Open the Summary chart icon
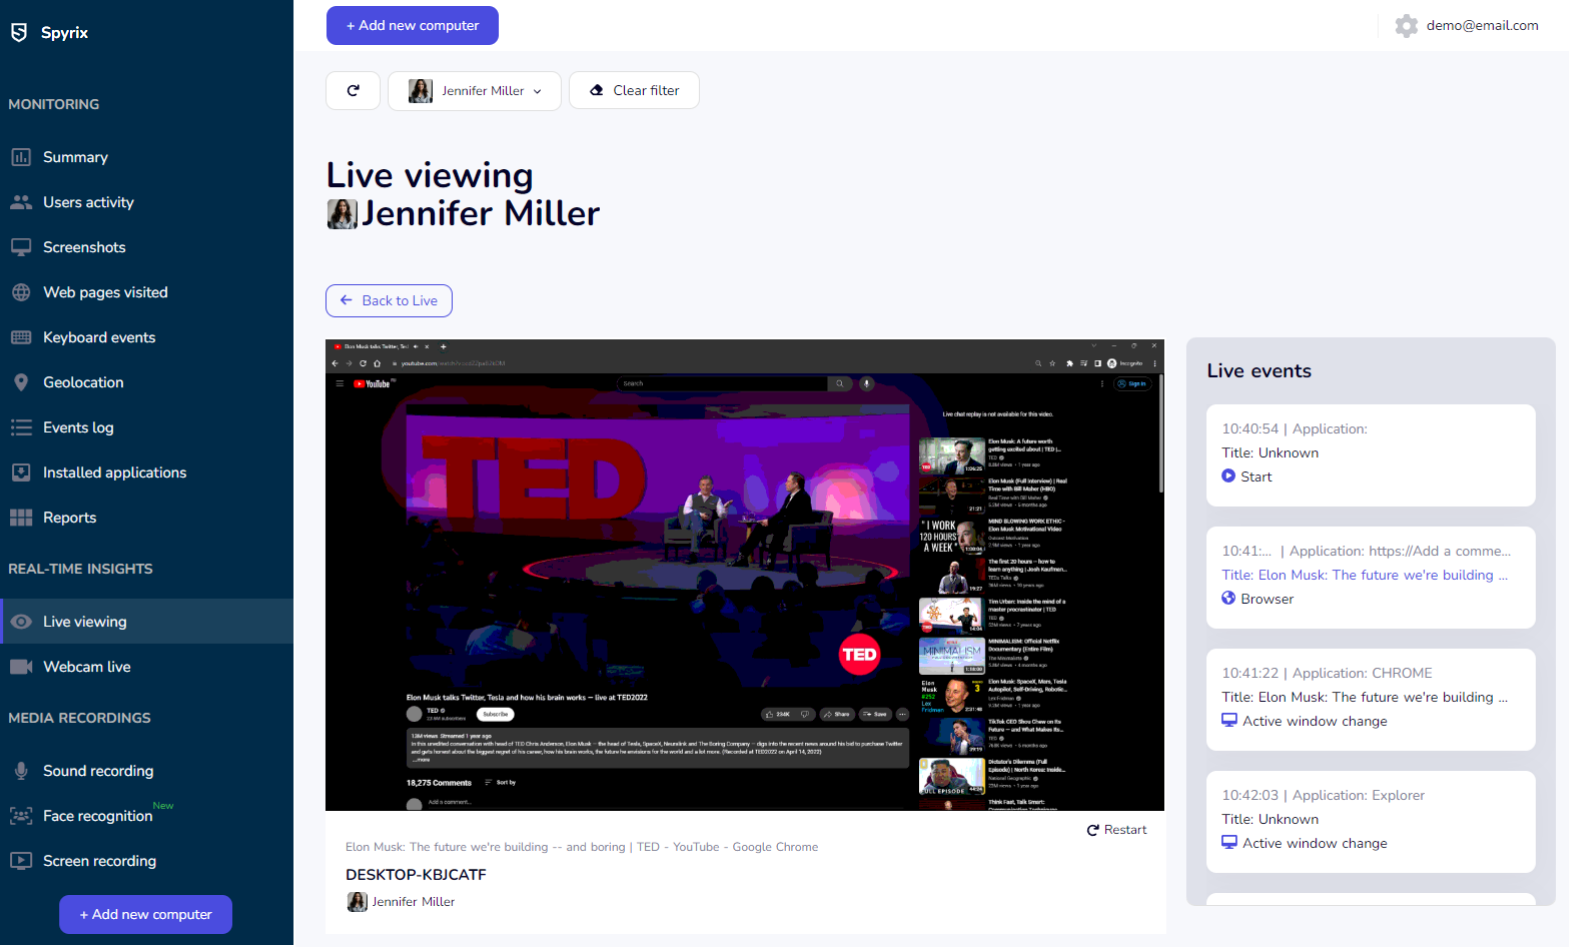 click(x=21, y=157)
